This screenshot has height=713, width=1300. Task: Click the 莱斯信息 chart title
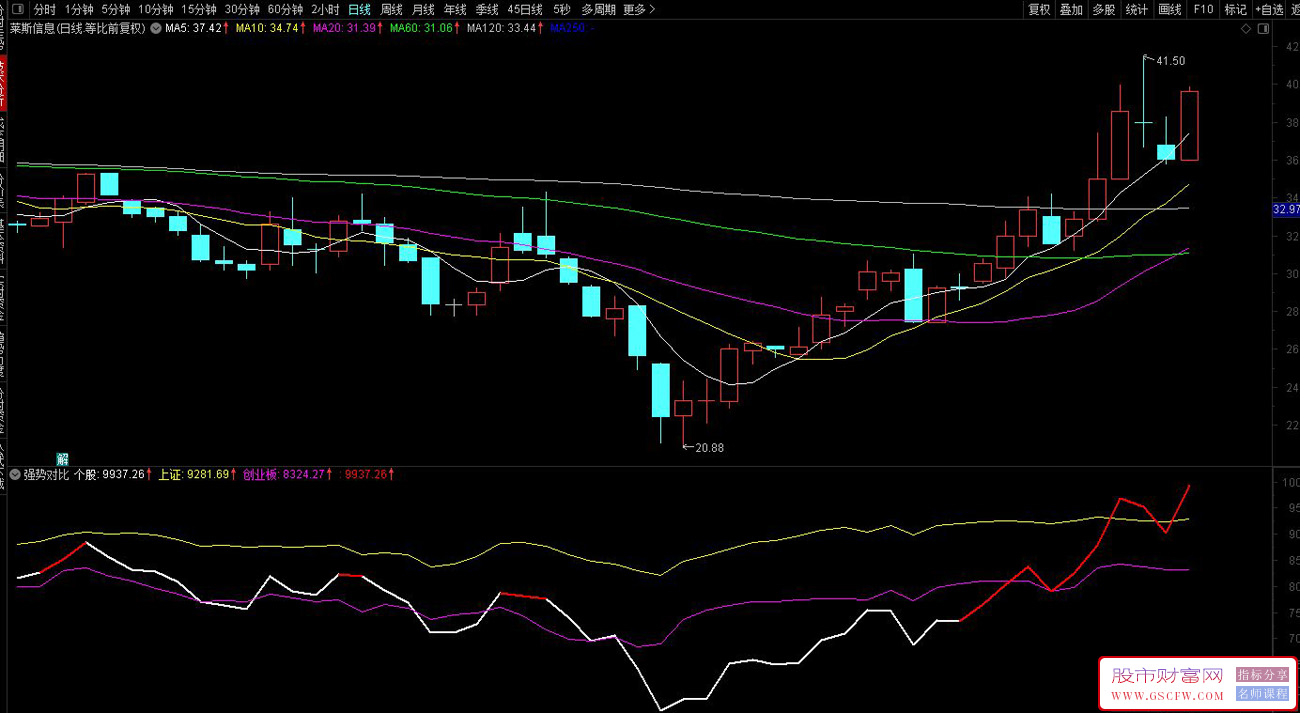pos(78,28)
